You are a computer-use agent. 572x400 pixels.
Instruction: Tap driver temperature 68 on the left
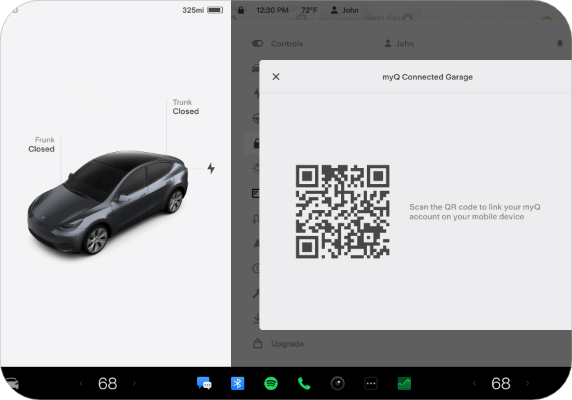tap(108, 384)
